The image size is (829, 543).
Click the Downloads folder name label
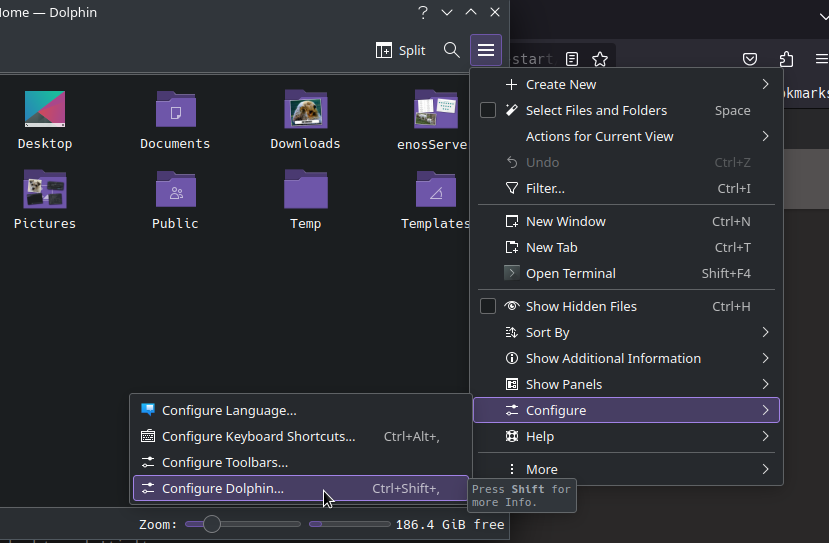pos(305,143)
